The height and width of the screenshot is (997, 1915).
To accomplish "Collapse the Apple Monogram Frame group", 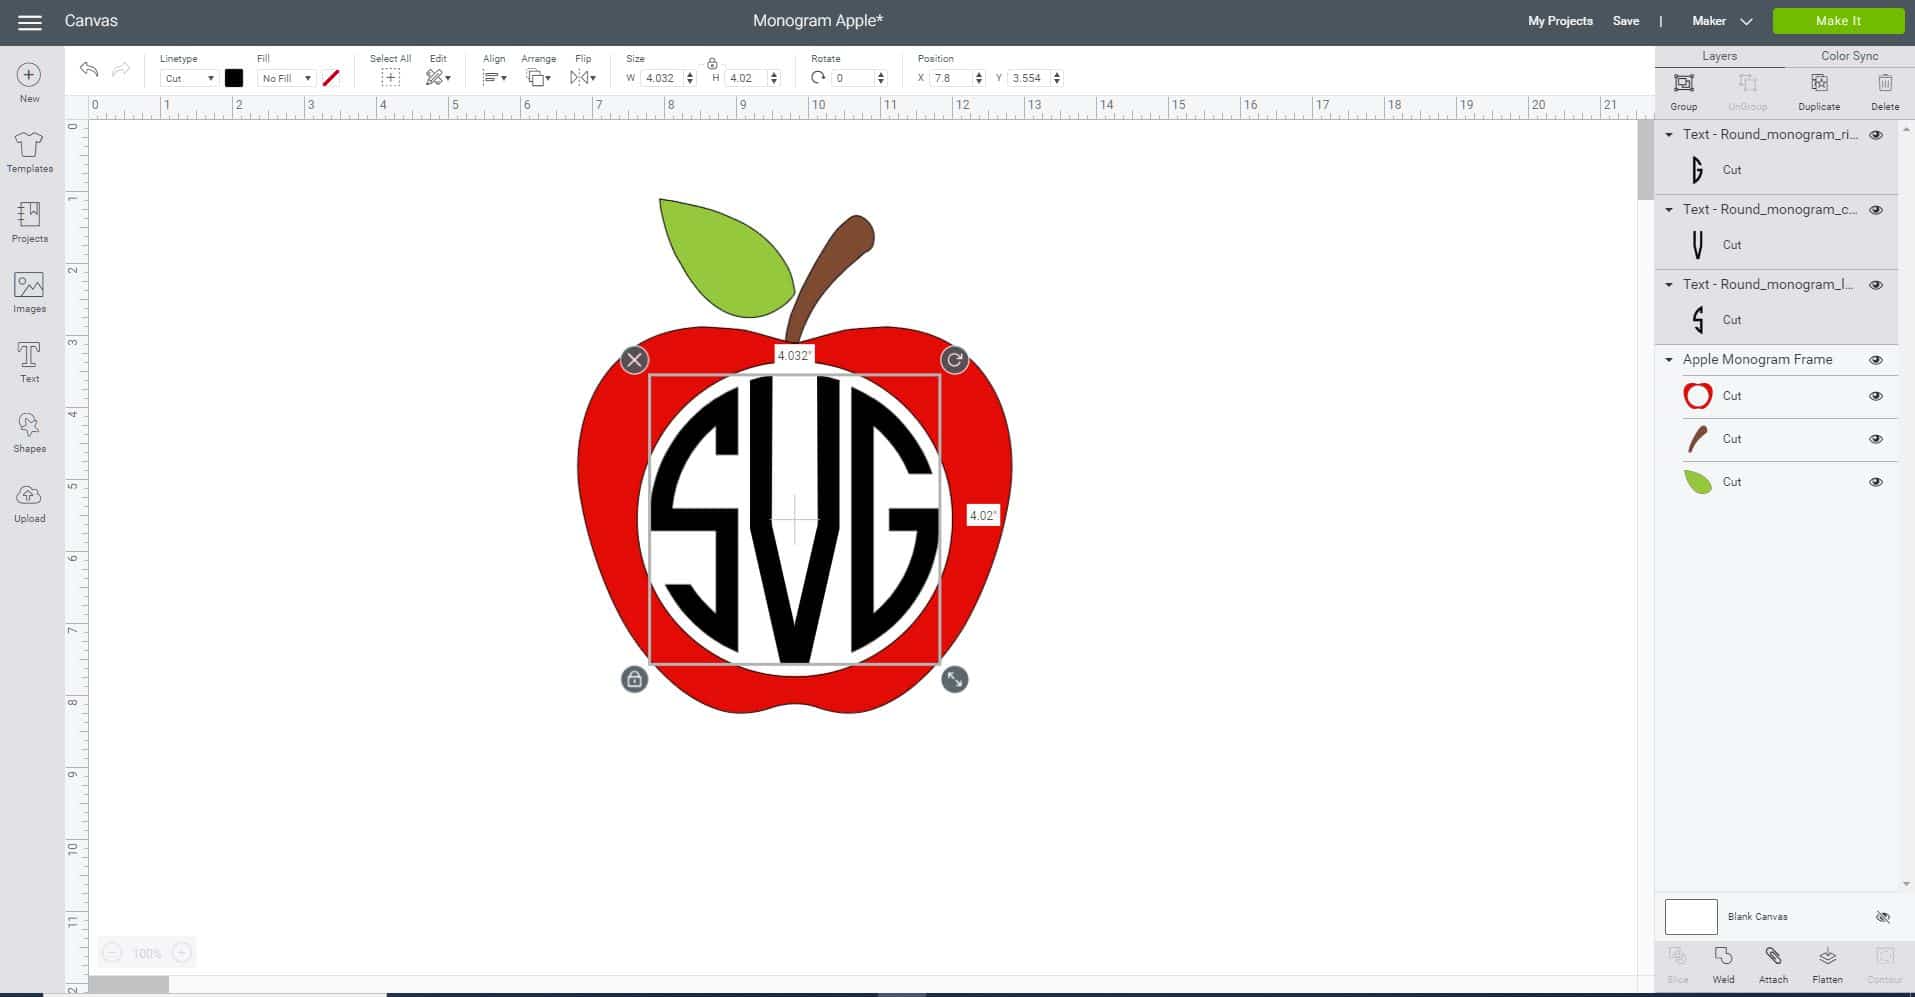I will (1669, 360).
